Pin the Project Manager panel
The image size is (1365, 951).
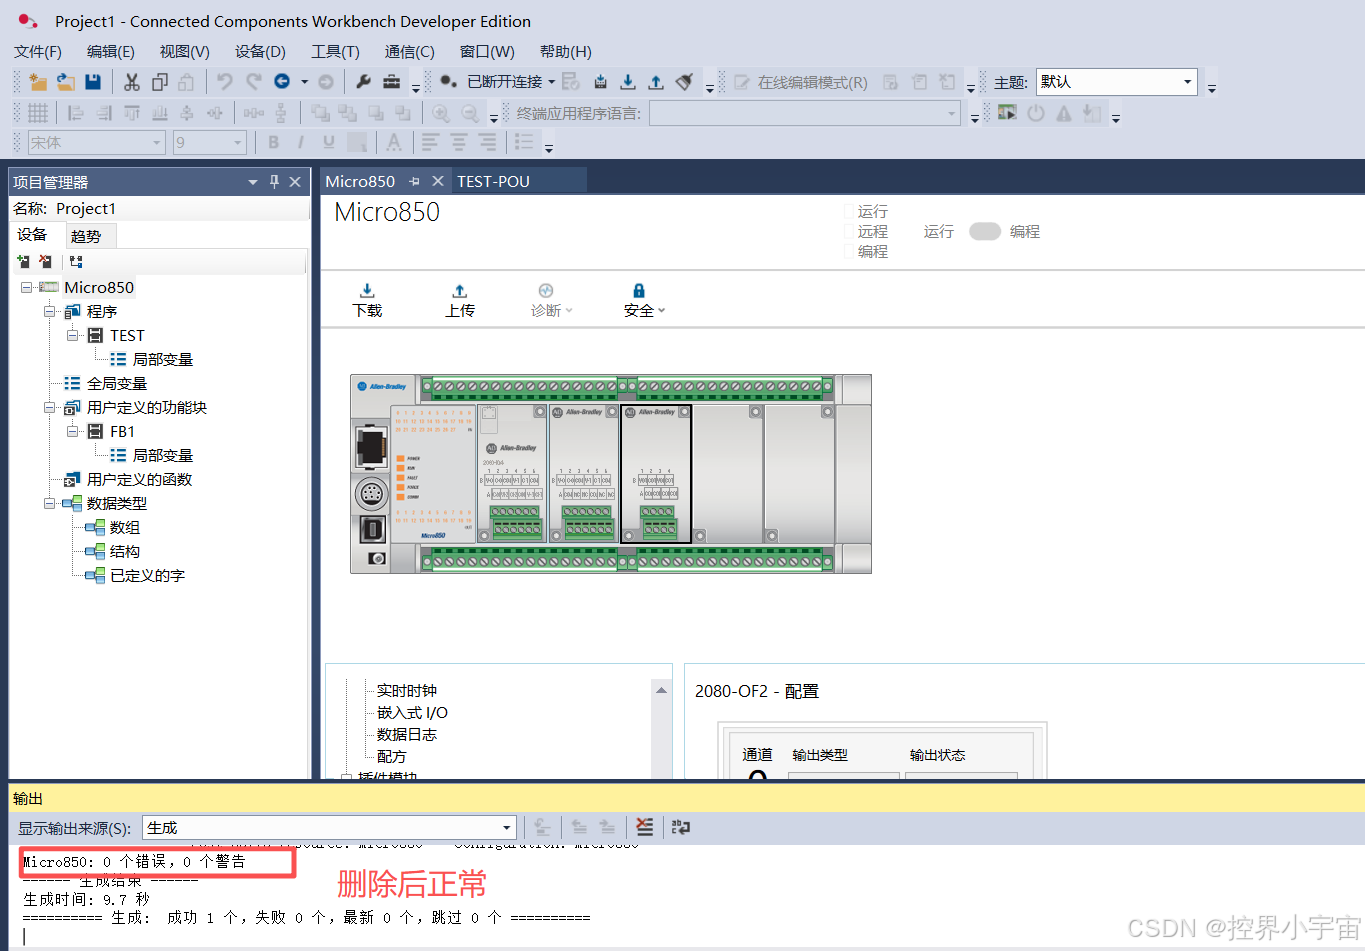274,181
